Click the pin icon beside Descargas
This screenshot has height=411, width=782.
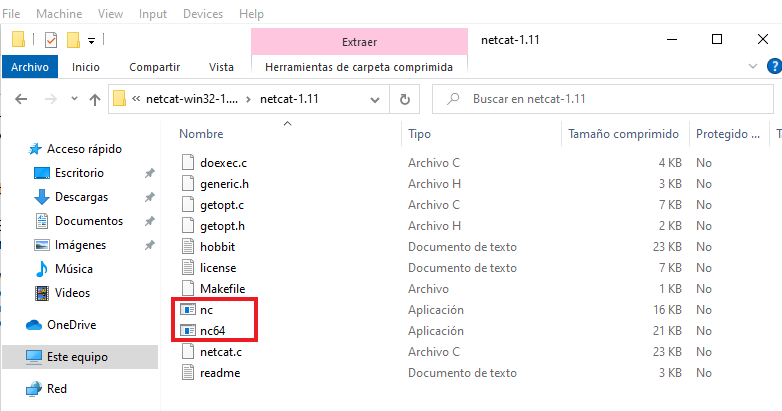pyautogui.click(x=149, y=197)
